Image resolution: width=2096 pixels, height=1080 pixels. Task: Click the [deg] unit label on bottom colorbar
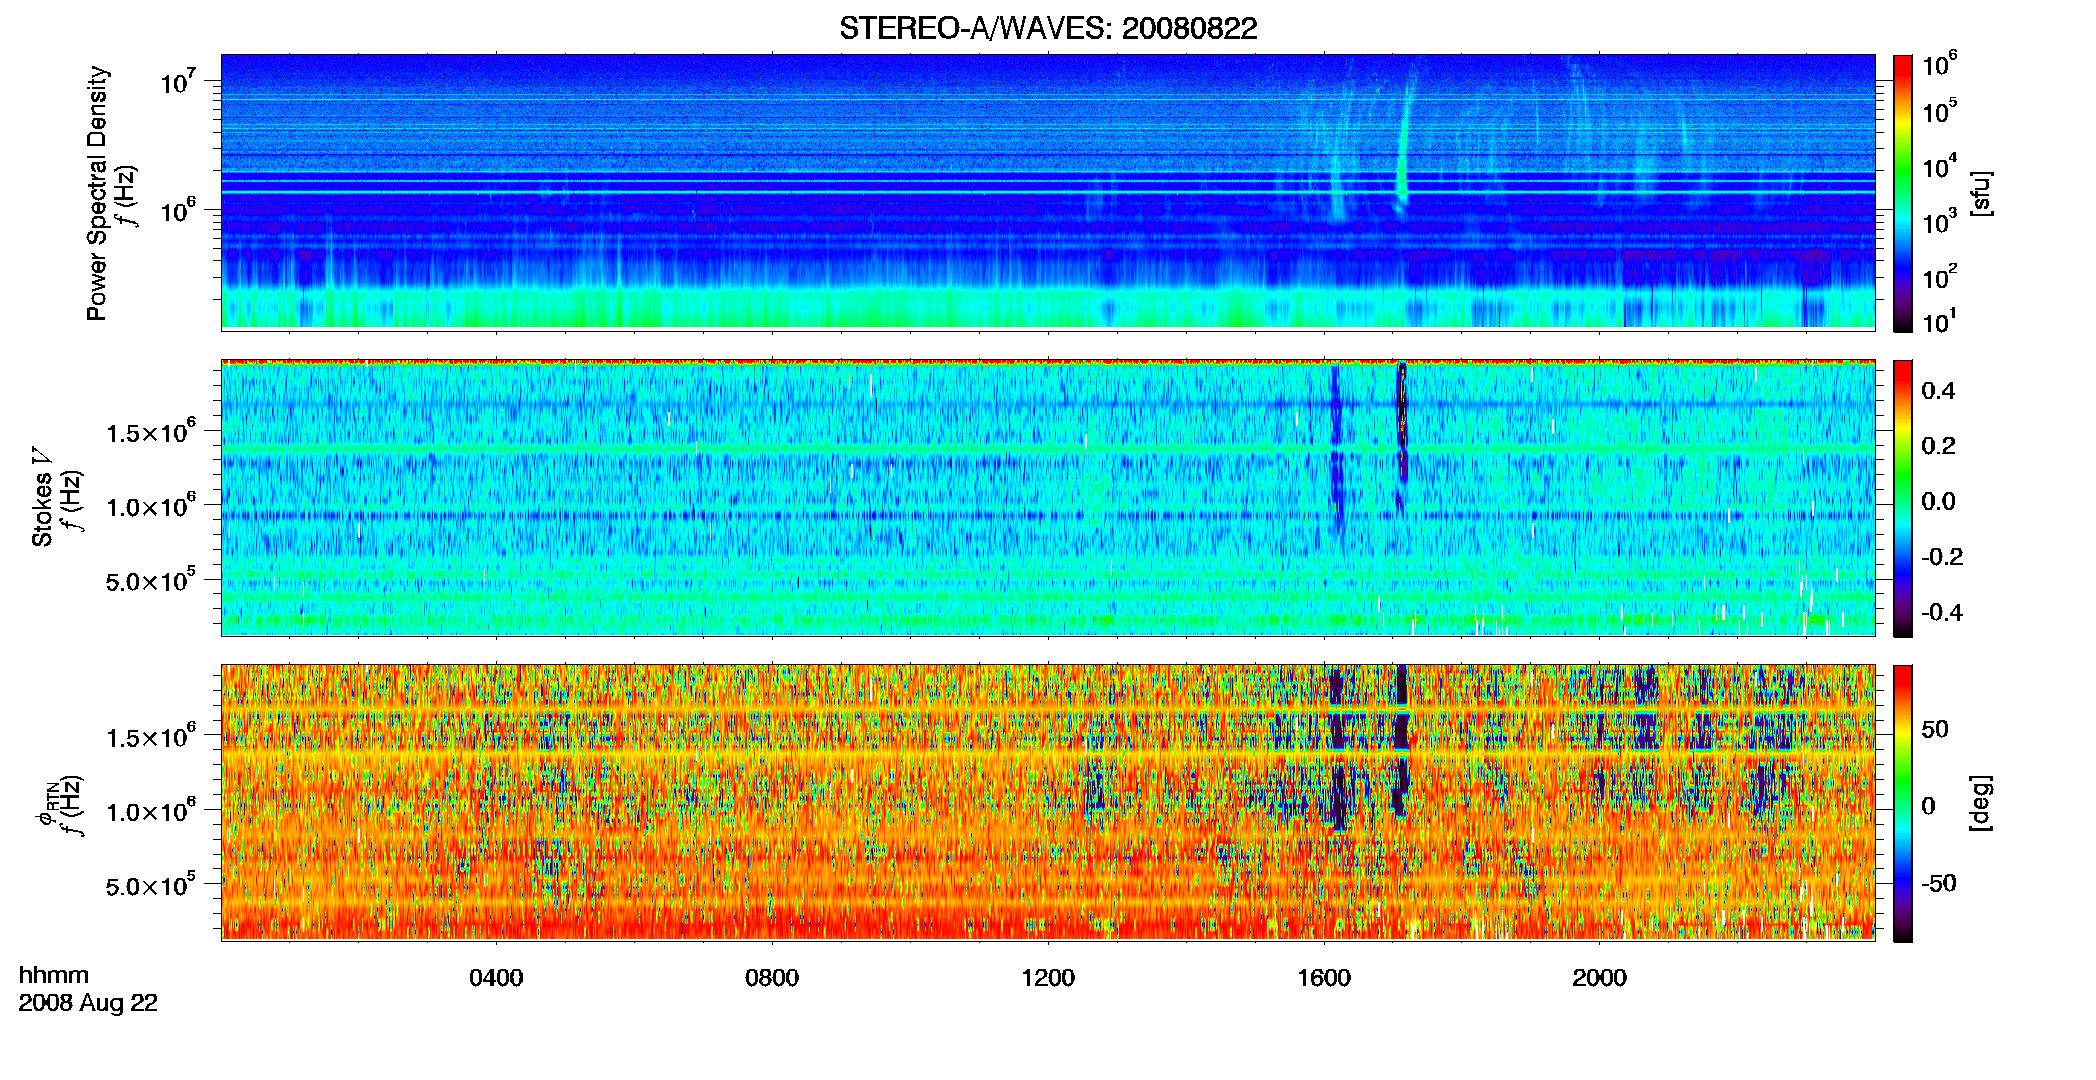pyautogui.click(x=1981, y=803)
